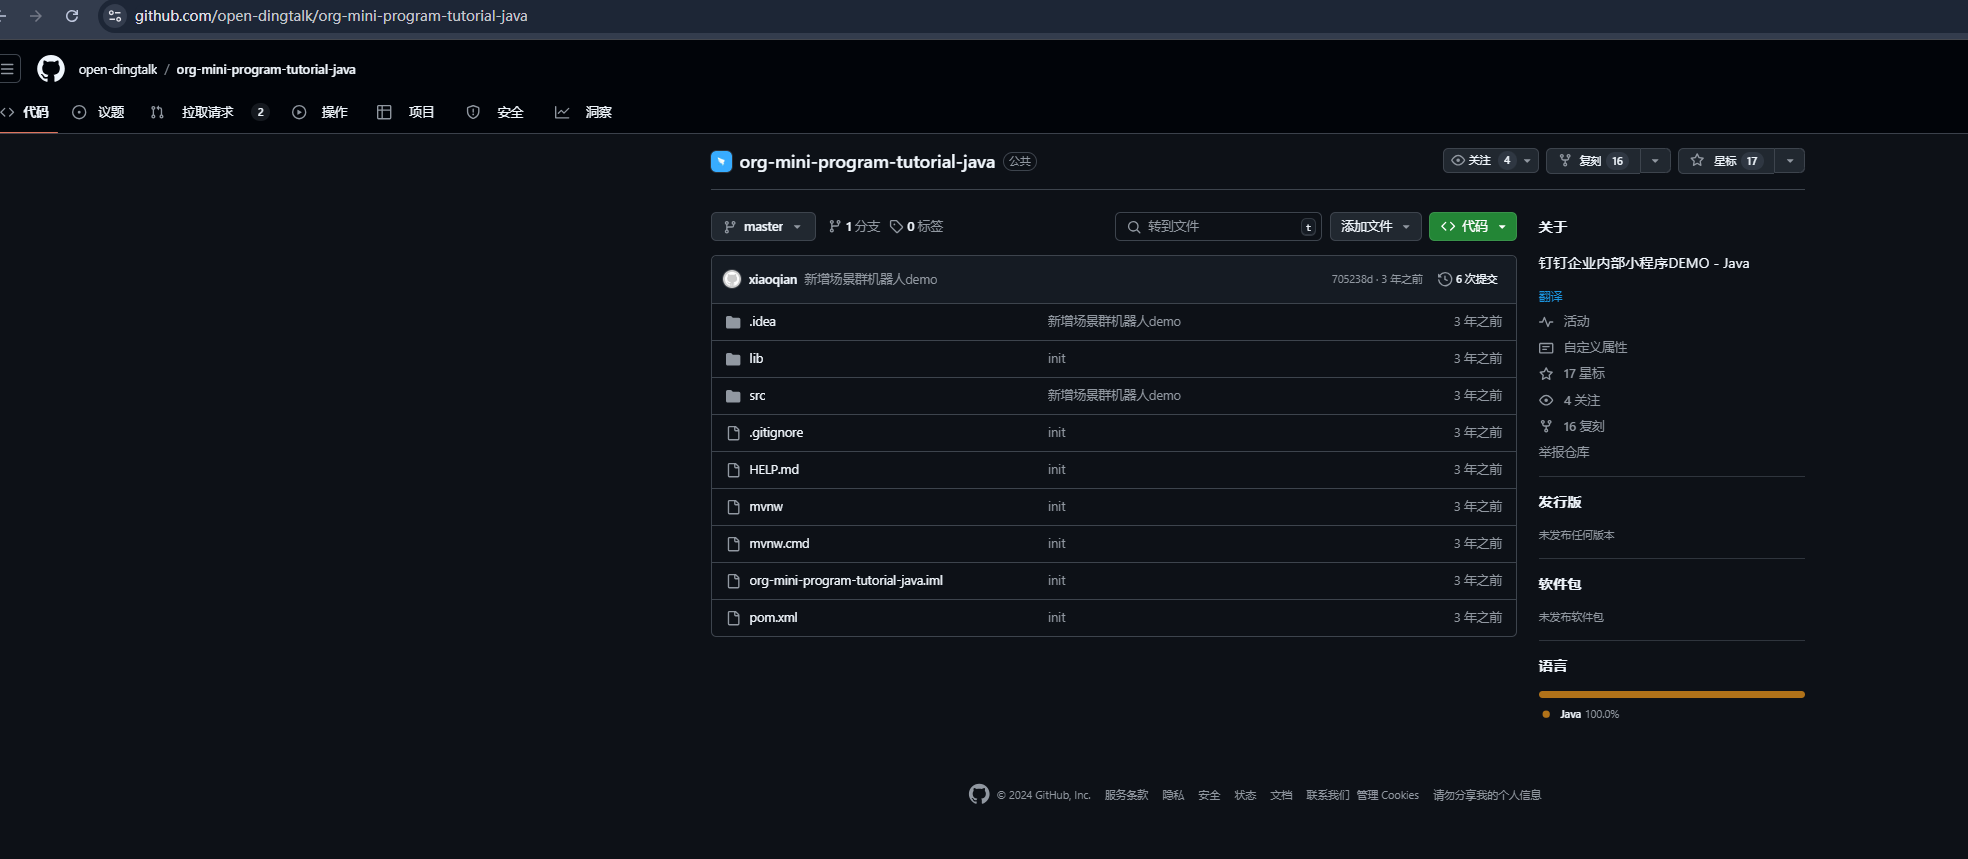Go forward with the browser forward arrow

pyautogui.click(x=36, y=16)
